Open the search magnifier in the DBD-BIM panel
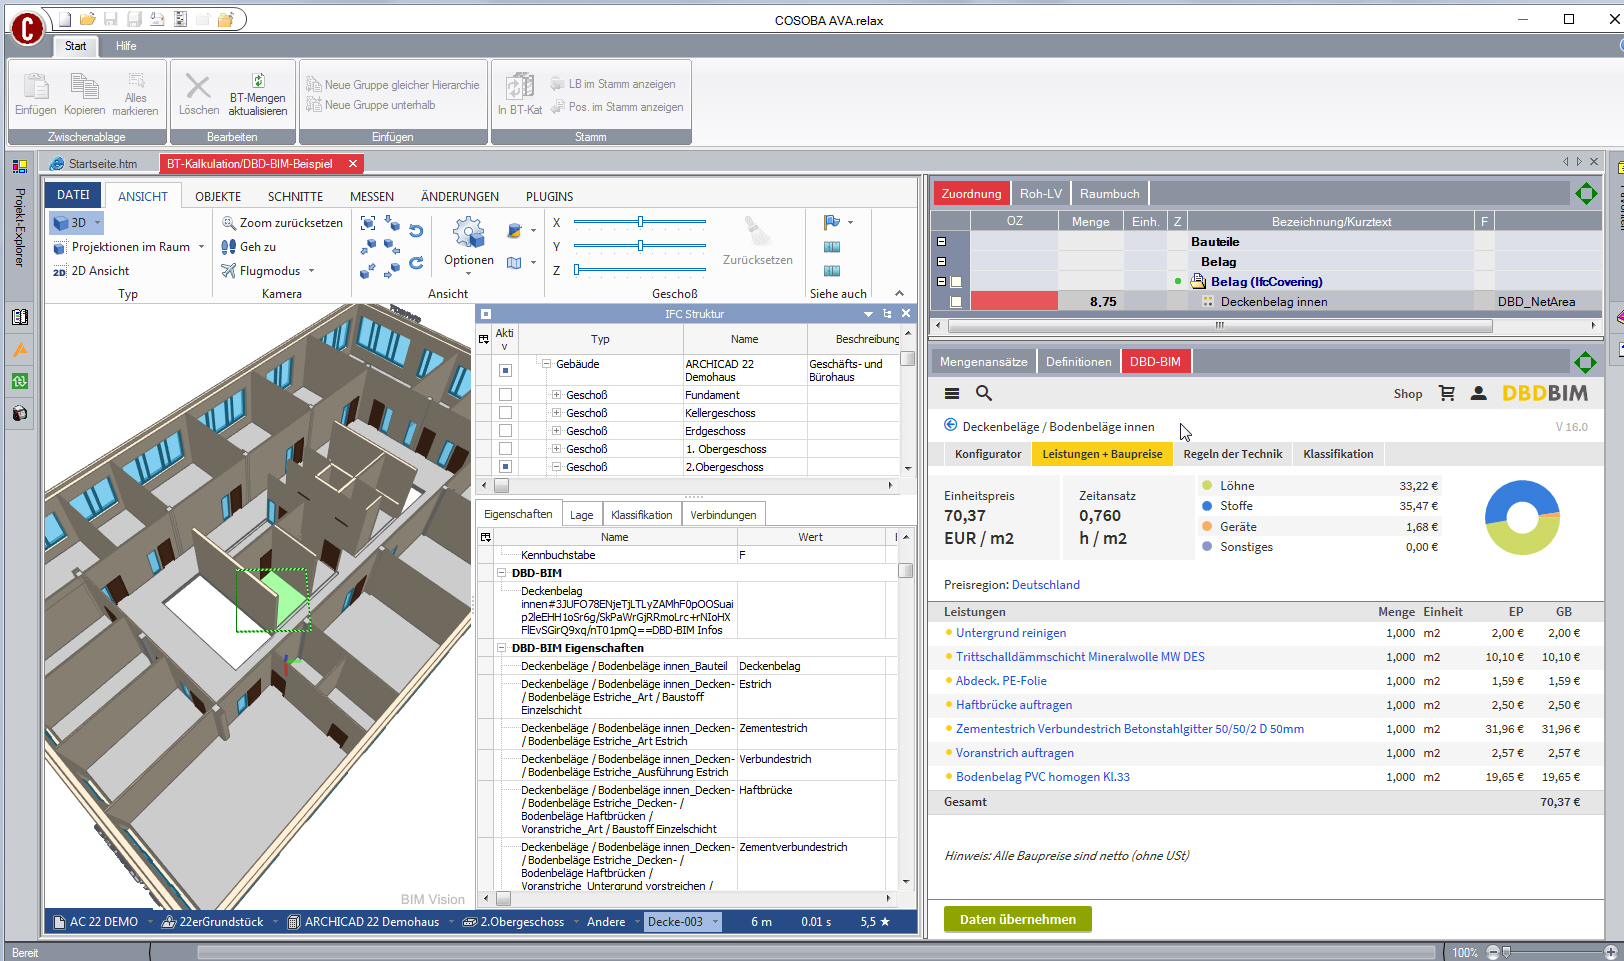 (x=984, y=393)
